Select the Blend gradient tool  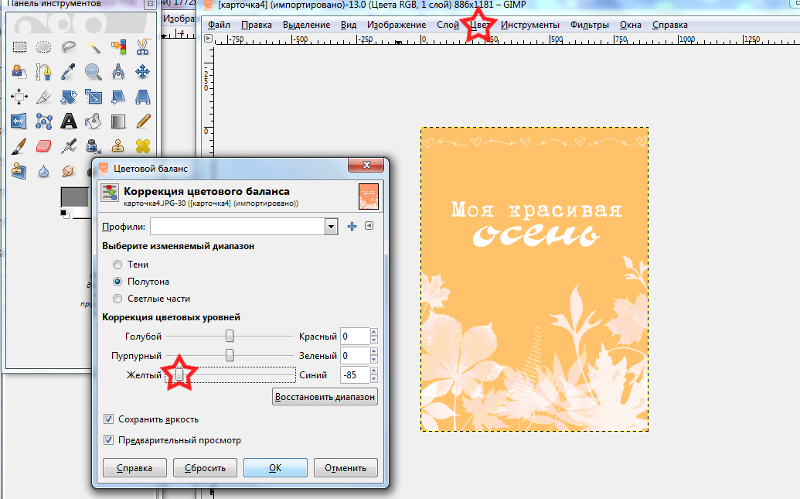(x=118, y=121)
